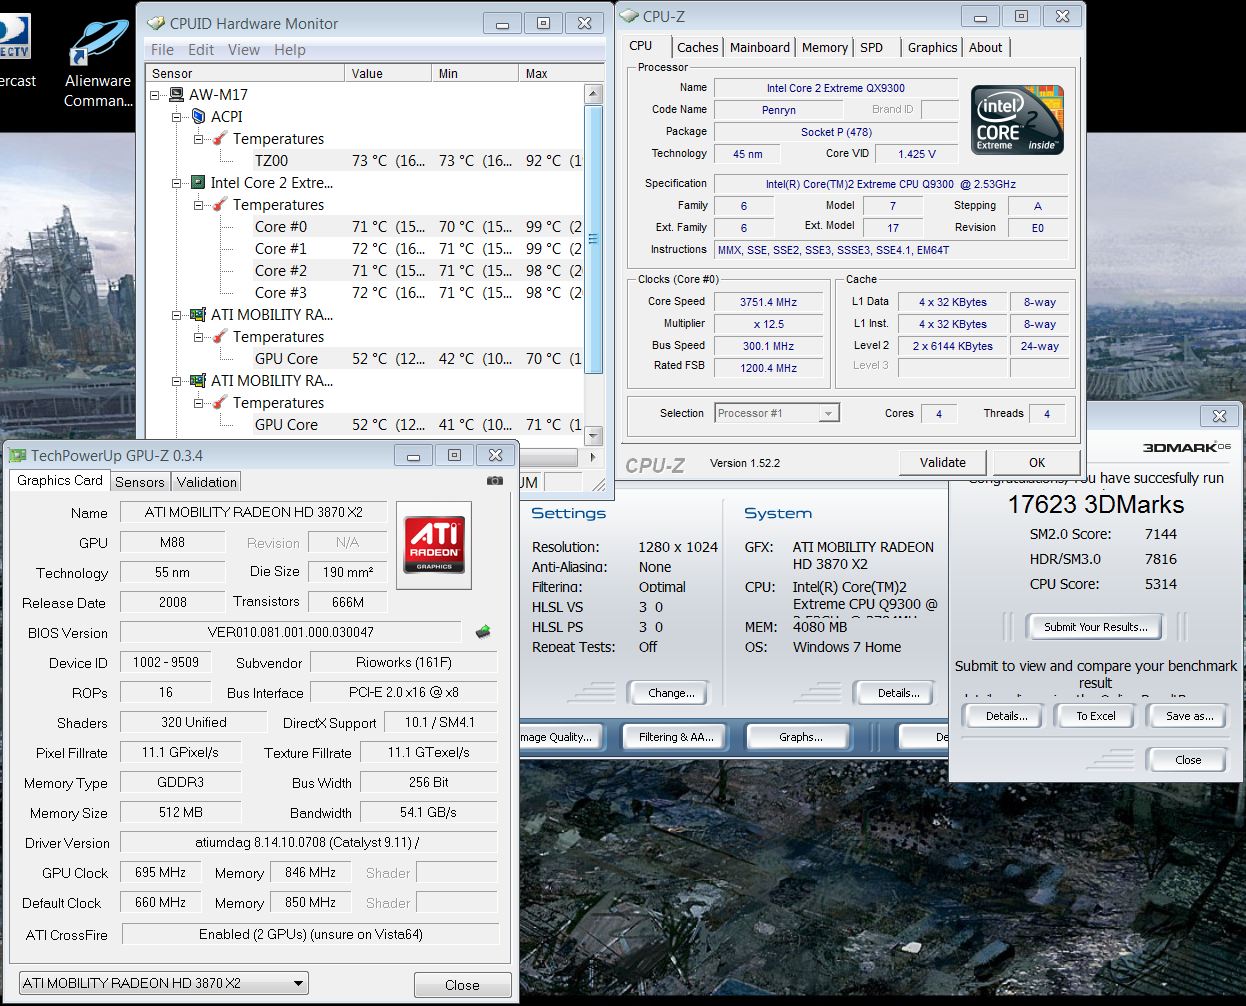Click the Graphs button in 3DMark
1246x1006 pixels.
[800, 737]
